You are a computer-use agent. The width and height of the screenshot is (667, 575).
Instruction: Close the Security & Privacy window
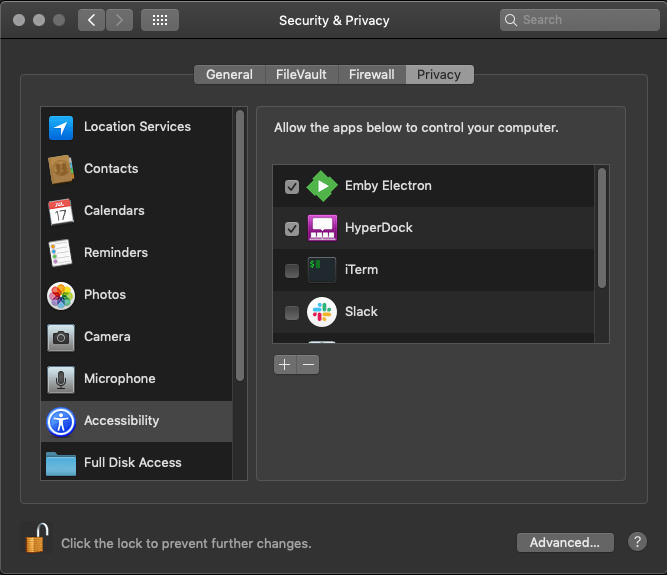pos(19,20)
